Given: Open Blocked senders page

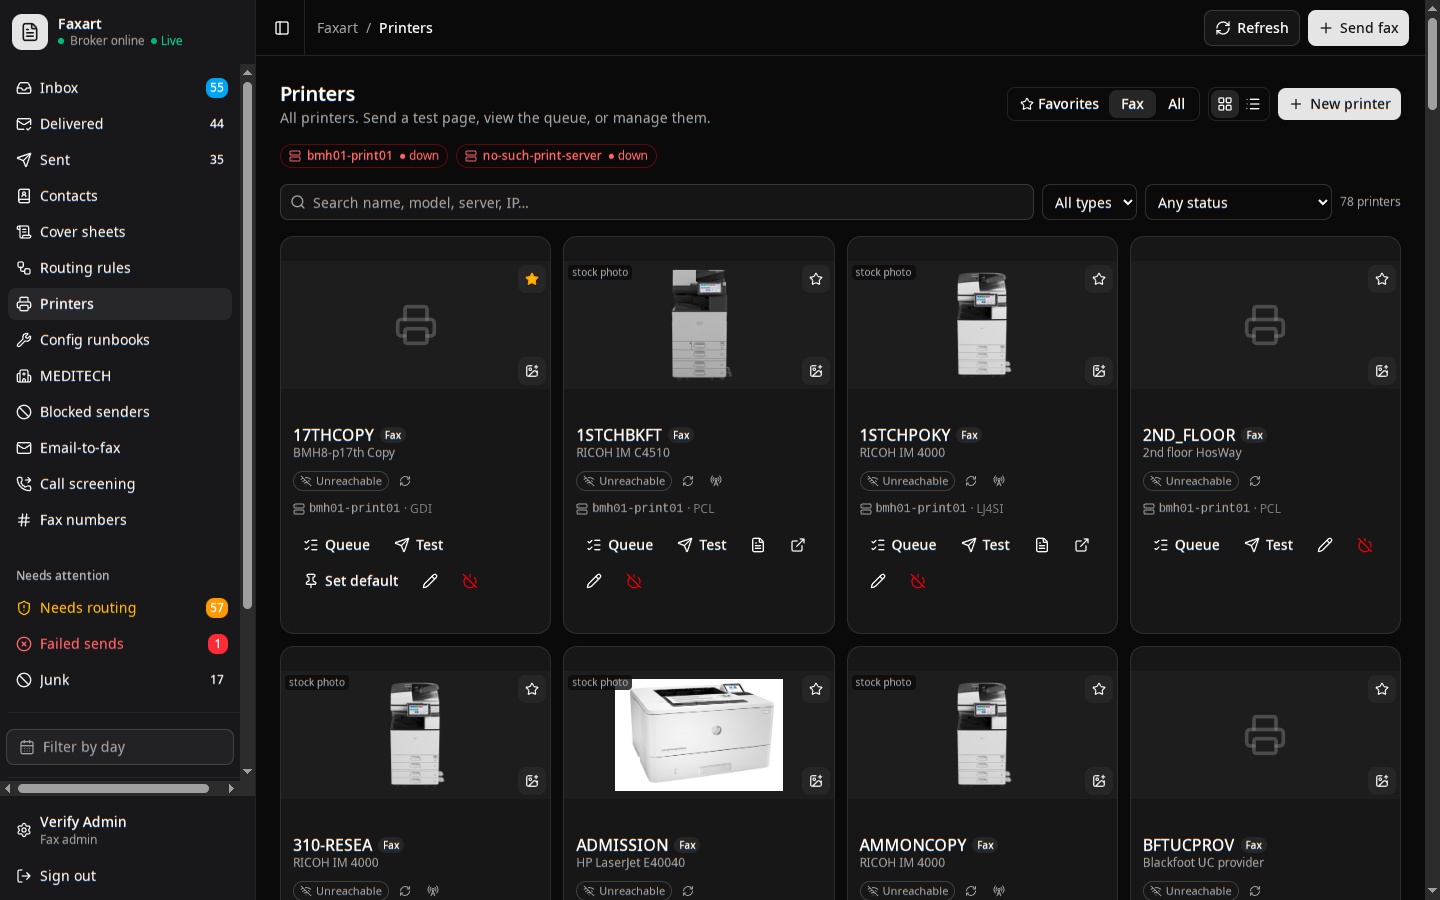Looking at the screenshot, I should tap(120, 412).
